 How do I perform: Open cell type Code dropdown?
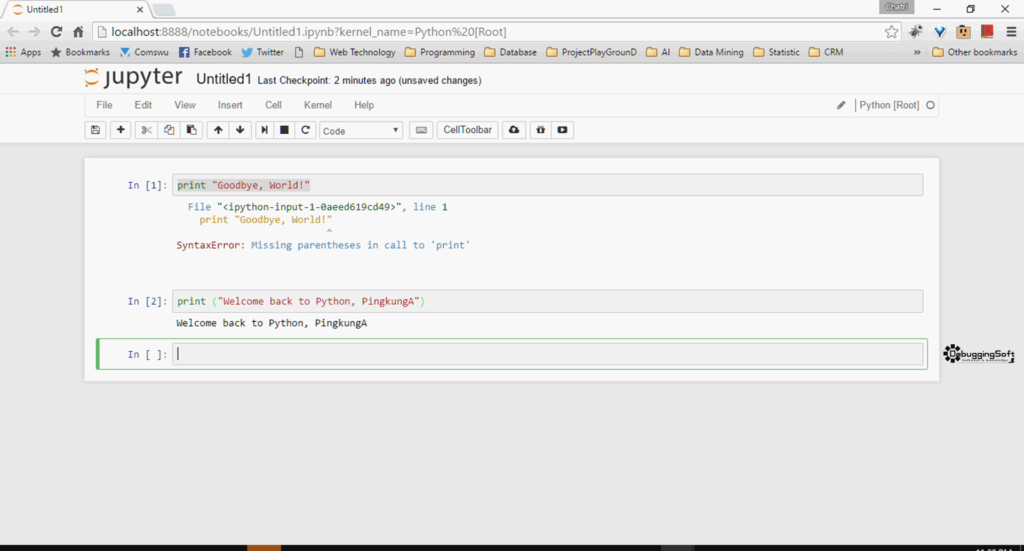point(360,131)
